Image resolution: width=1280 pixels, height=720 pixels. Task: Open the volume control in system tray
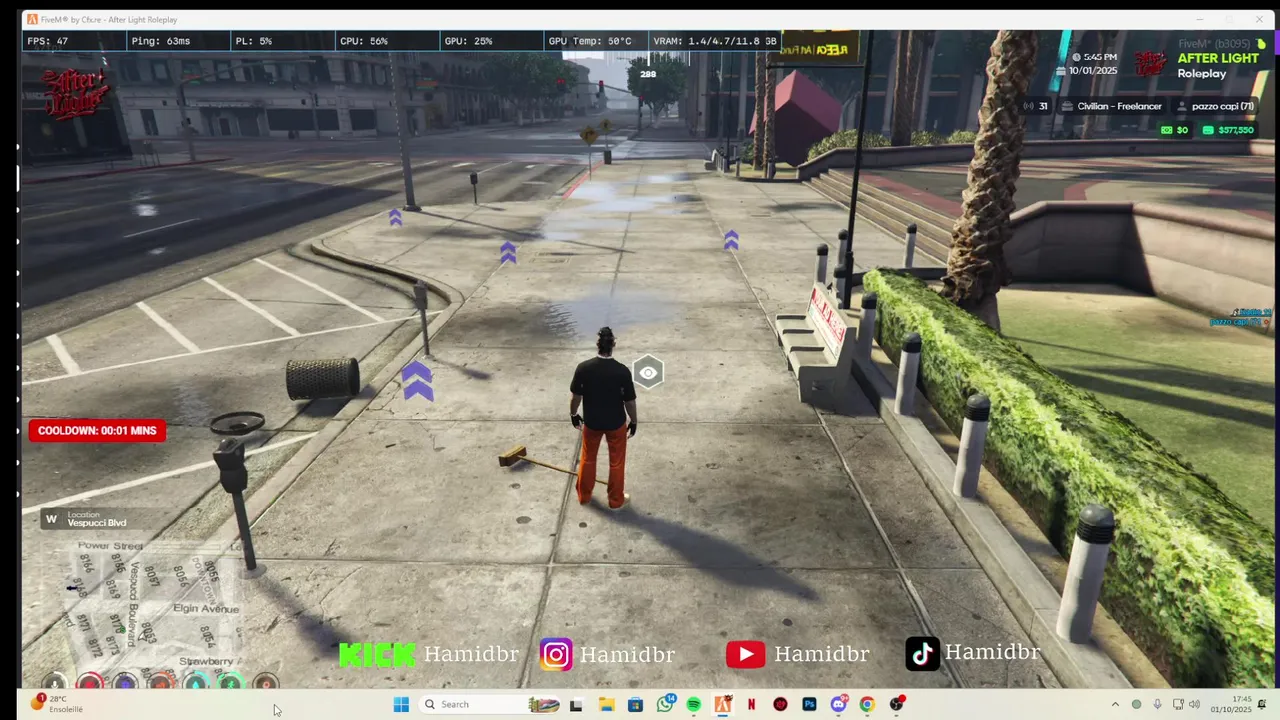1194,704
